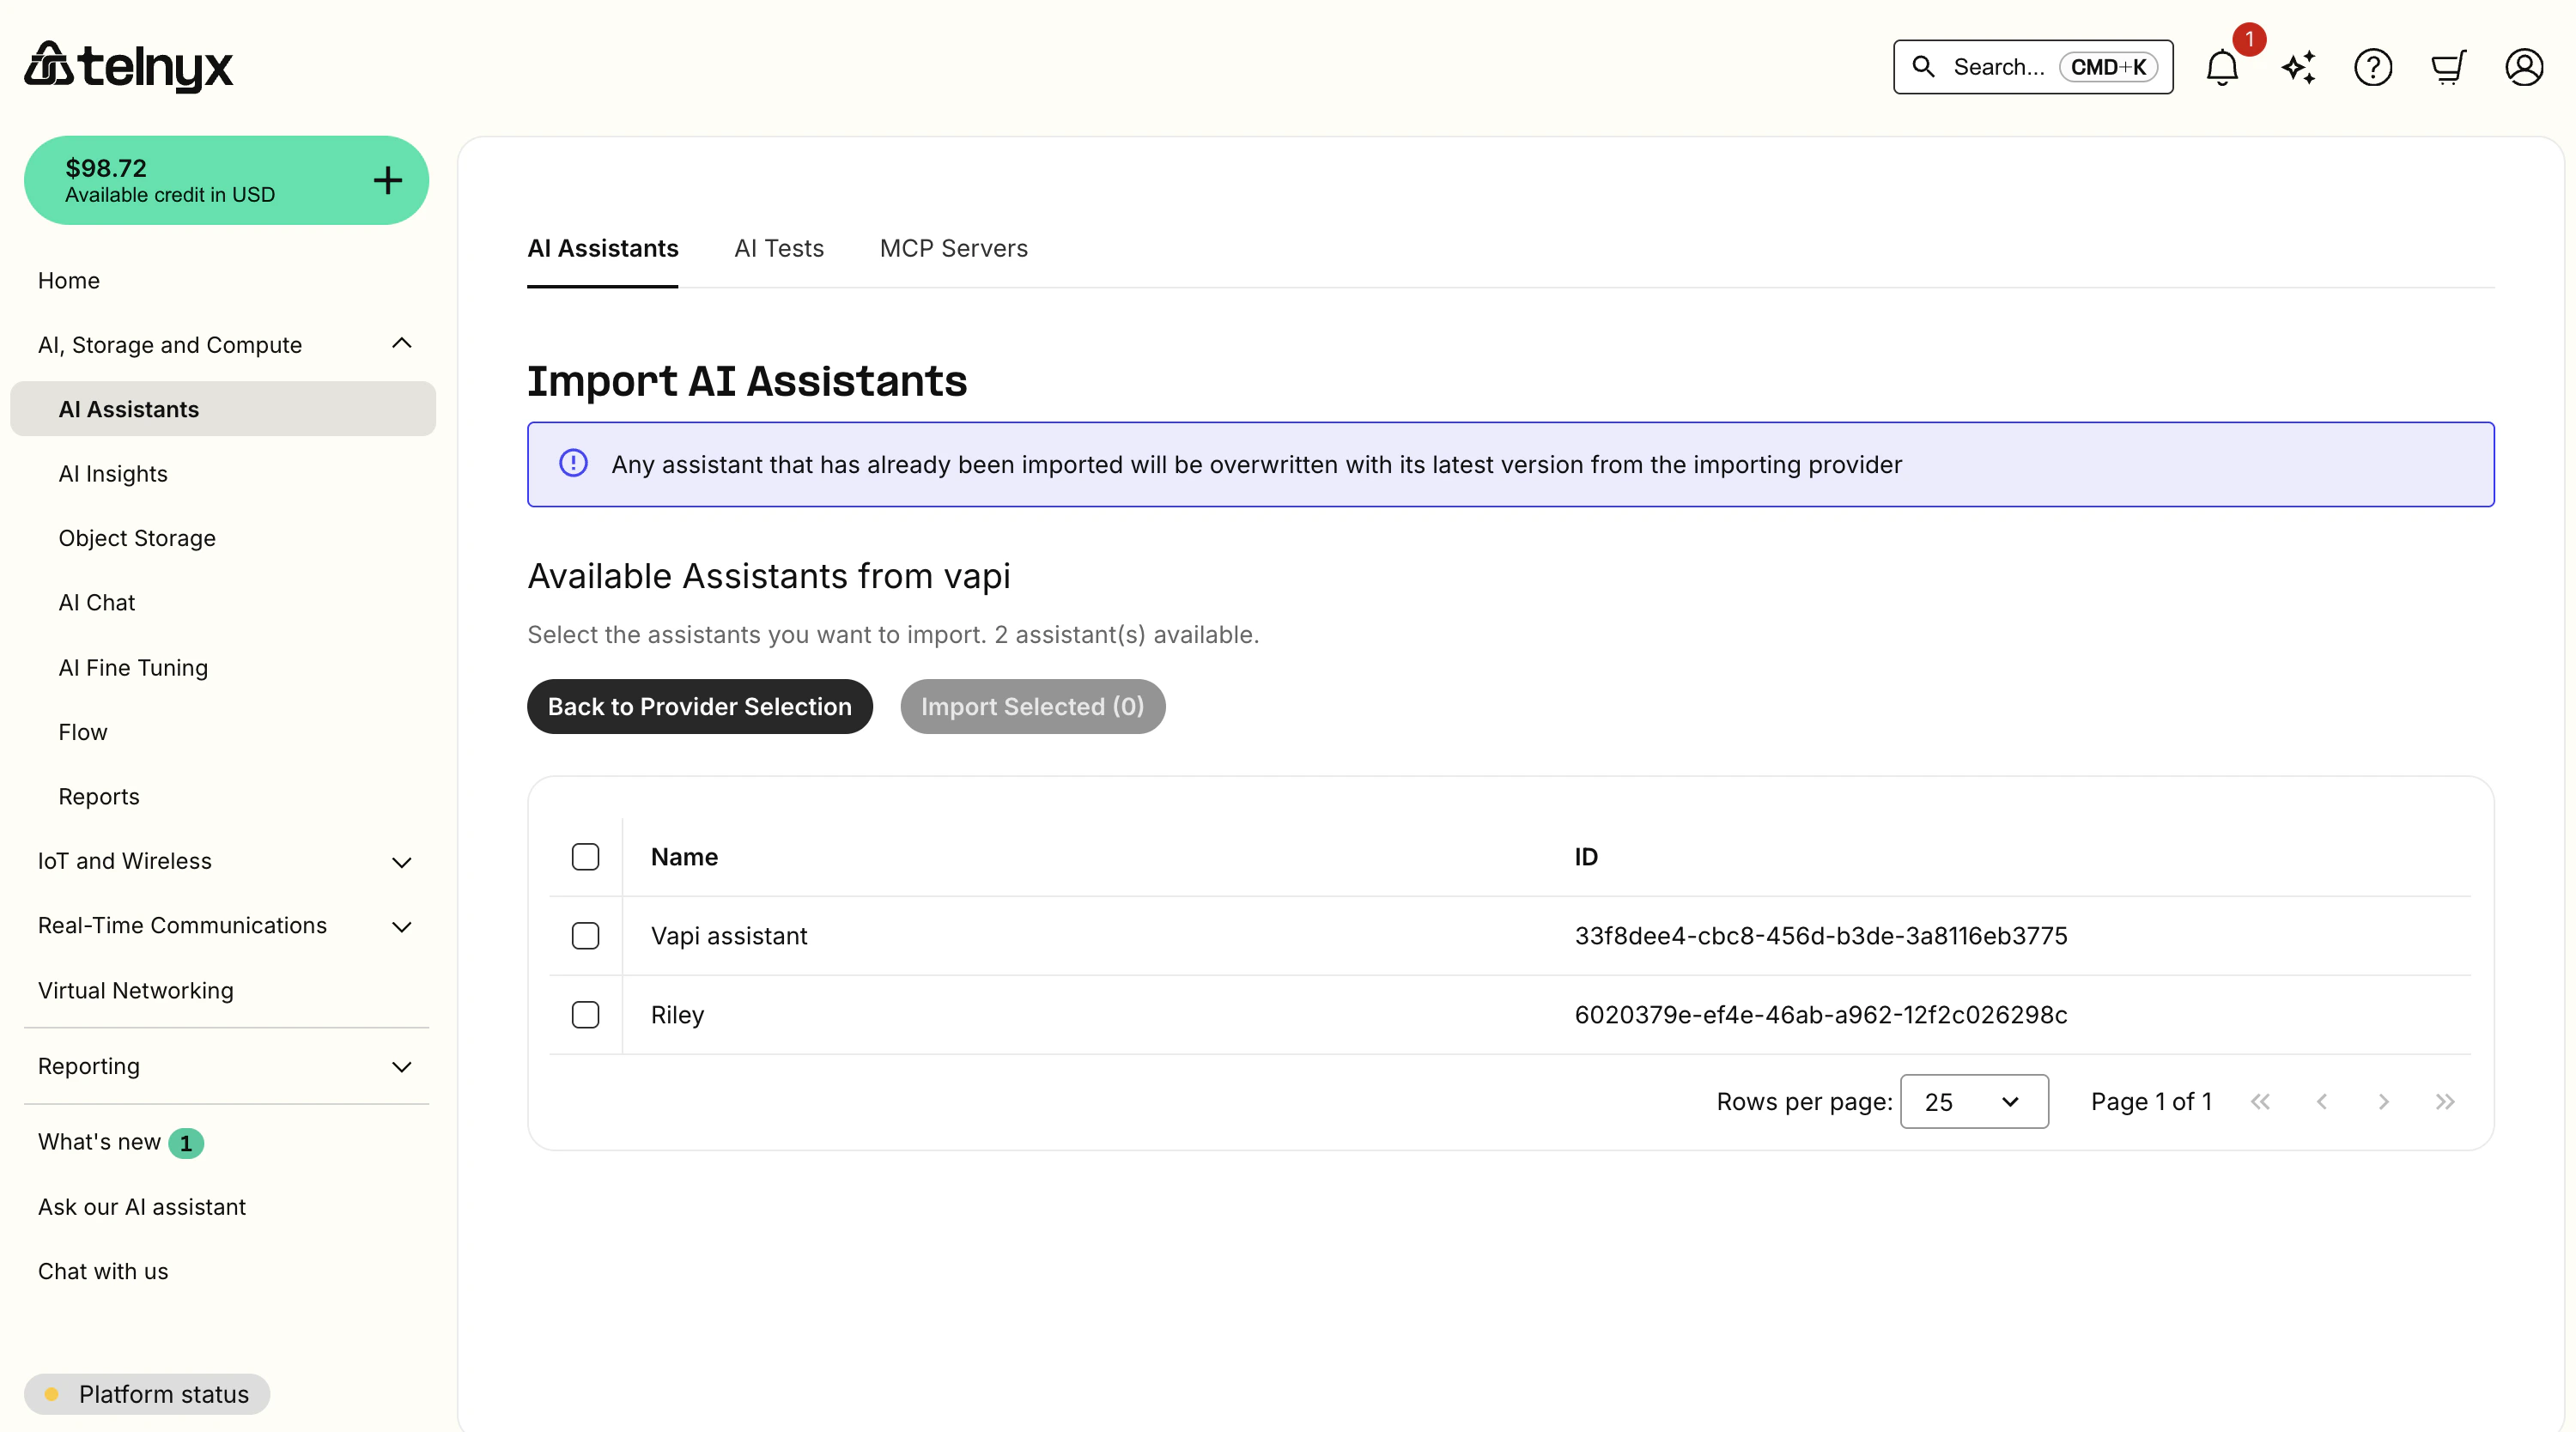This screenshot has width=2576, height=1432.
Task: Click the user account avatar
Action: tap(2524, 67)
